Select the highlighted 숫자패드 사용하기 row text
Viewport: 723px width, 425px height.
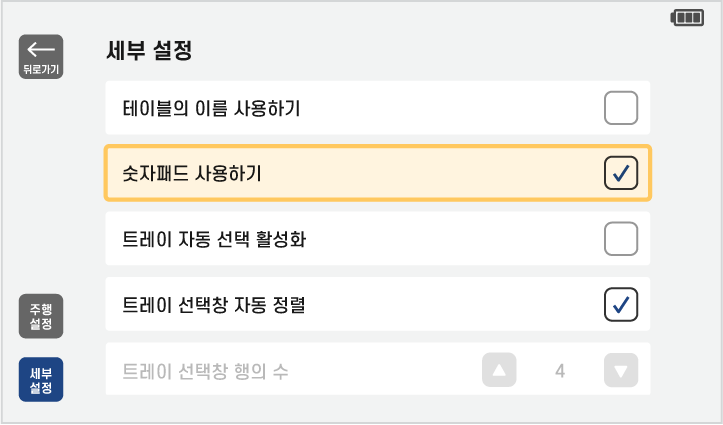pos(192,174)
